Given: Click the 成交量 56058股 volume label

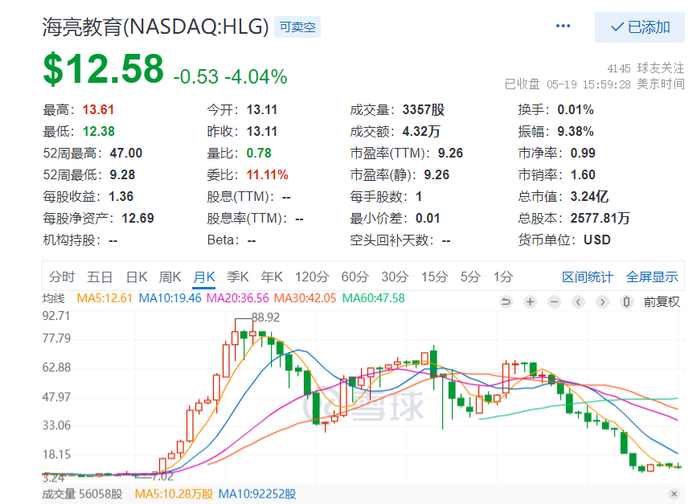Looking at the screenshot, I should click(82, 494).
